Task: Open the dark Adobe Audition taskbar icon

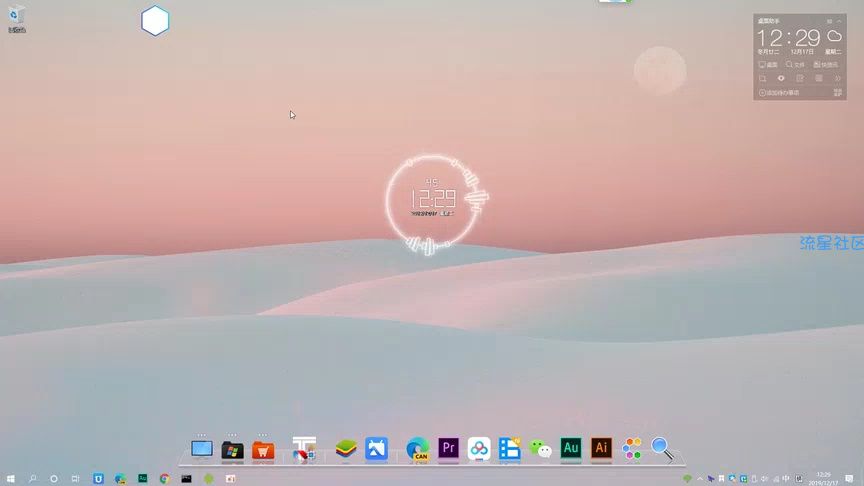Action: [x=142, y=479]
